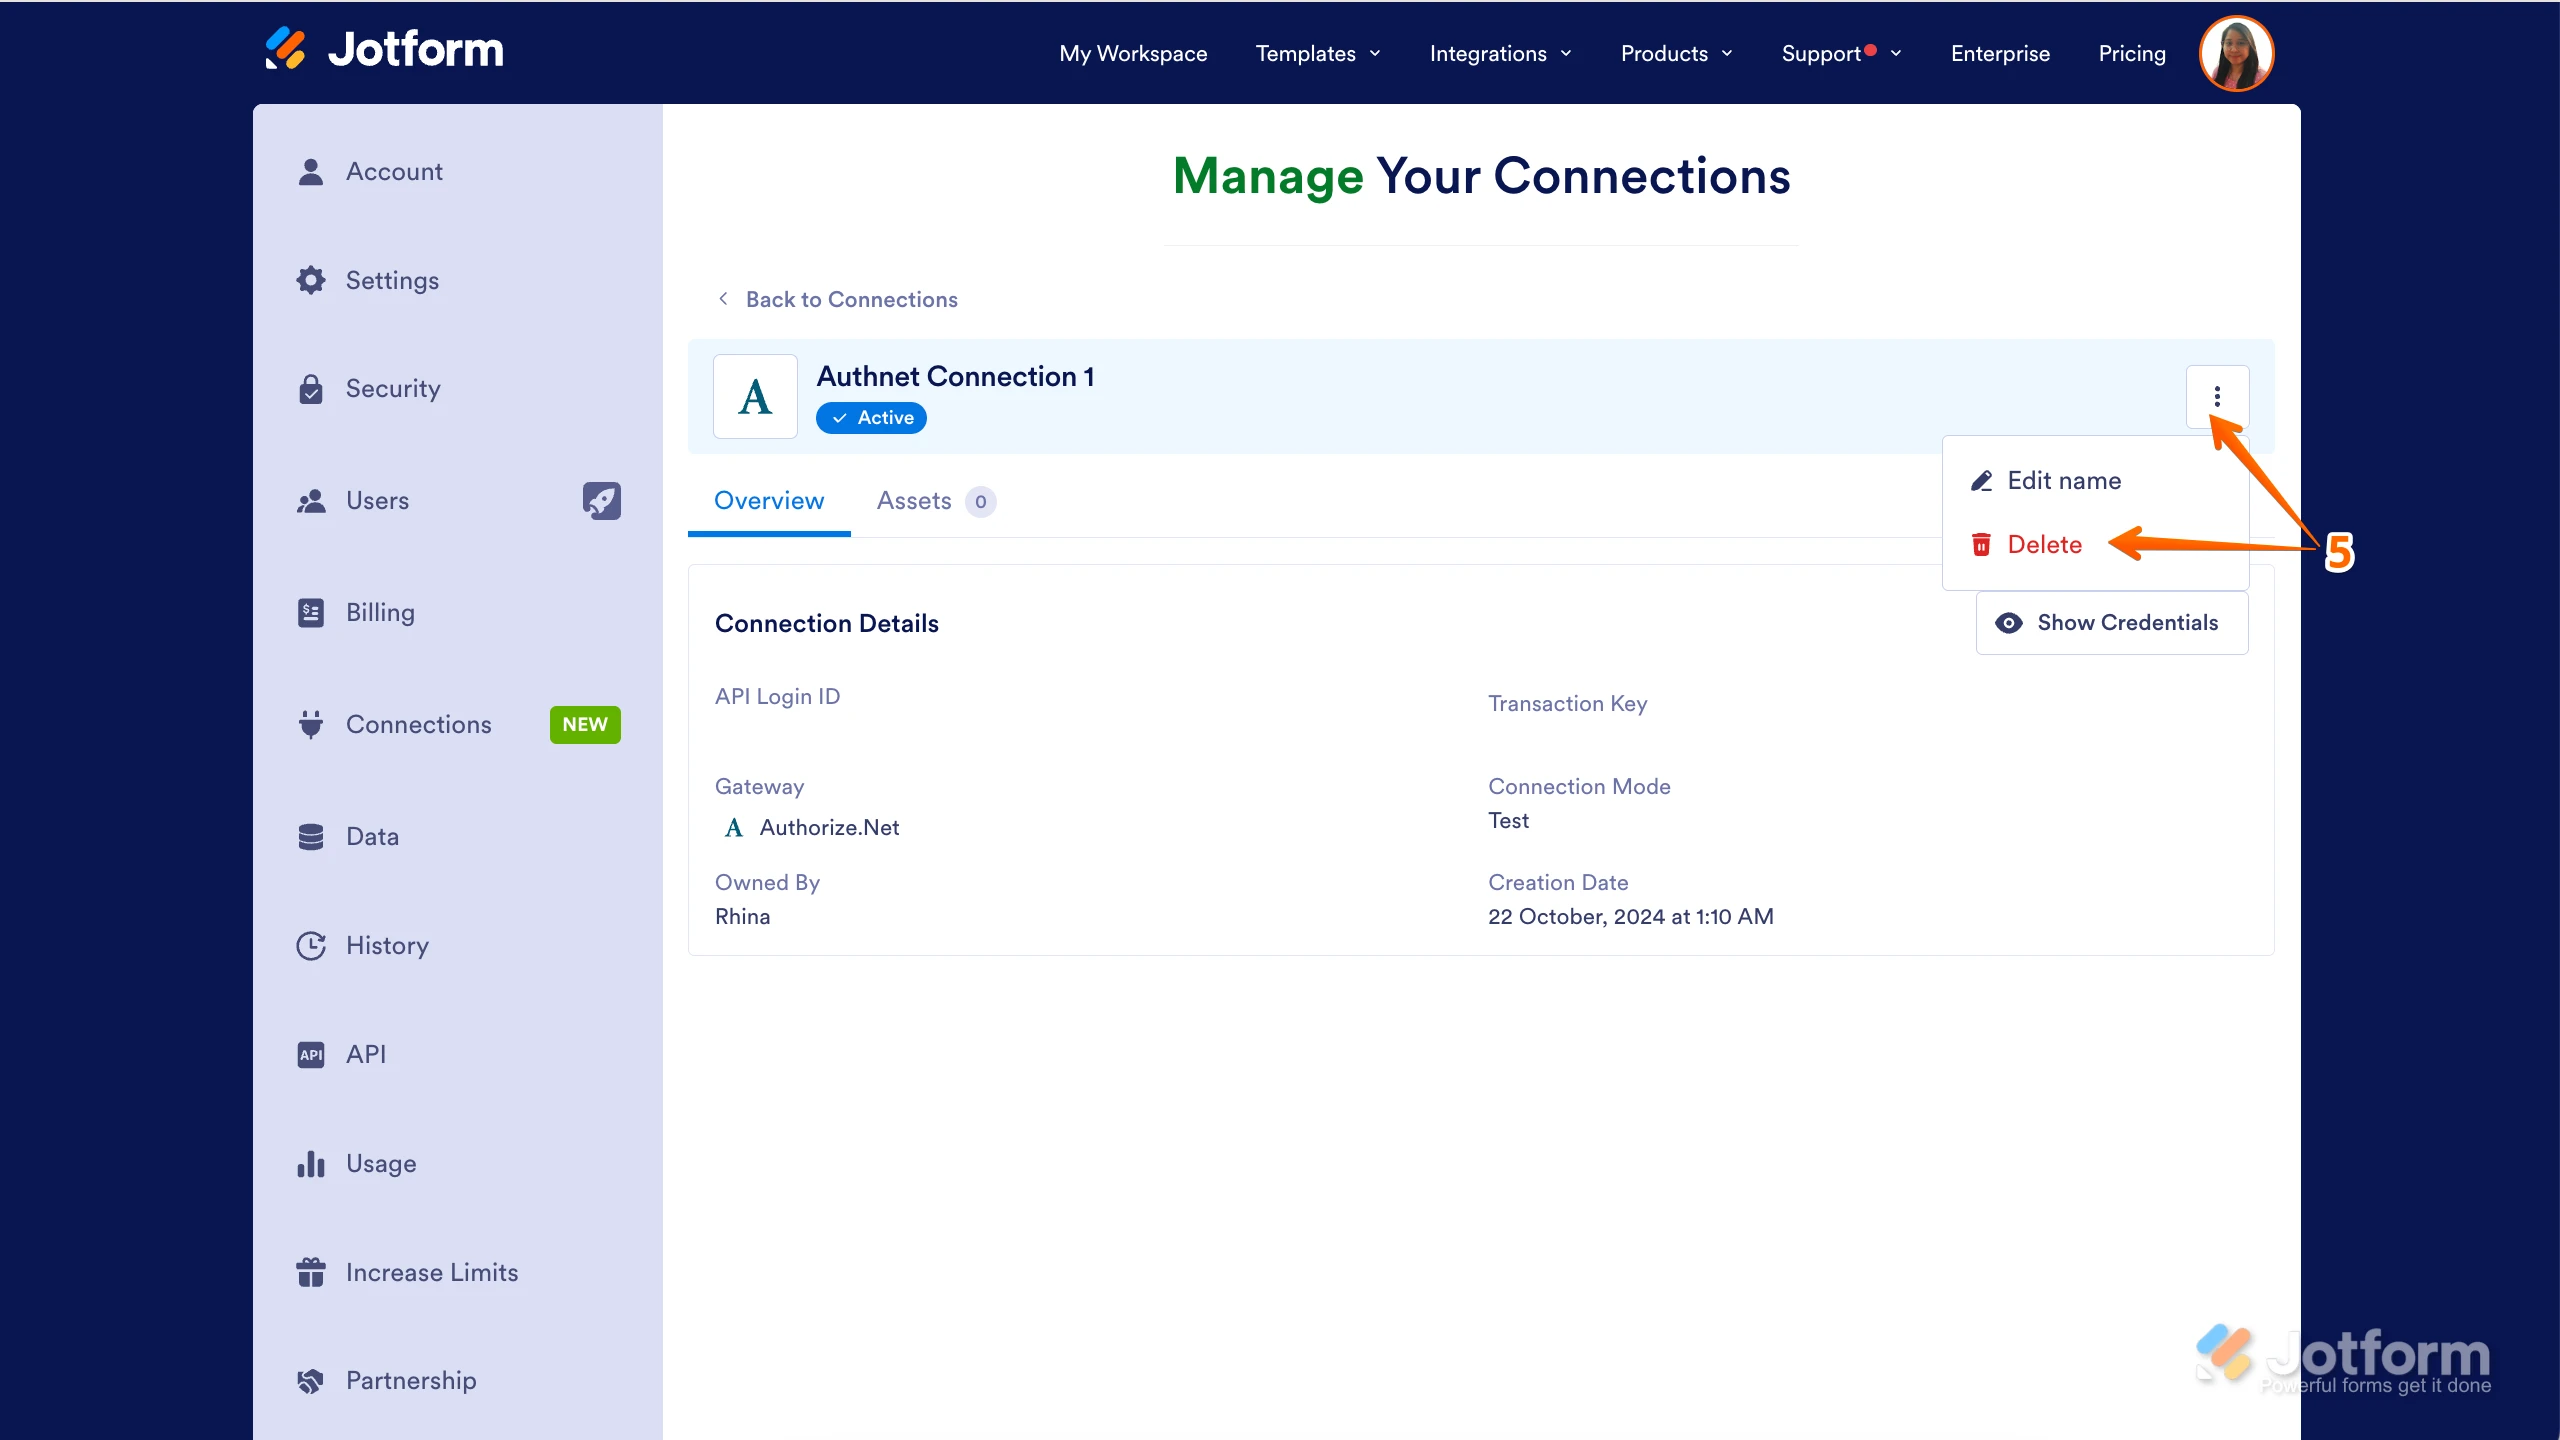The image size is (2560, 1440).
Task: Click the Increase Limits gift icon
Action: (x=310, y=1271)
